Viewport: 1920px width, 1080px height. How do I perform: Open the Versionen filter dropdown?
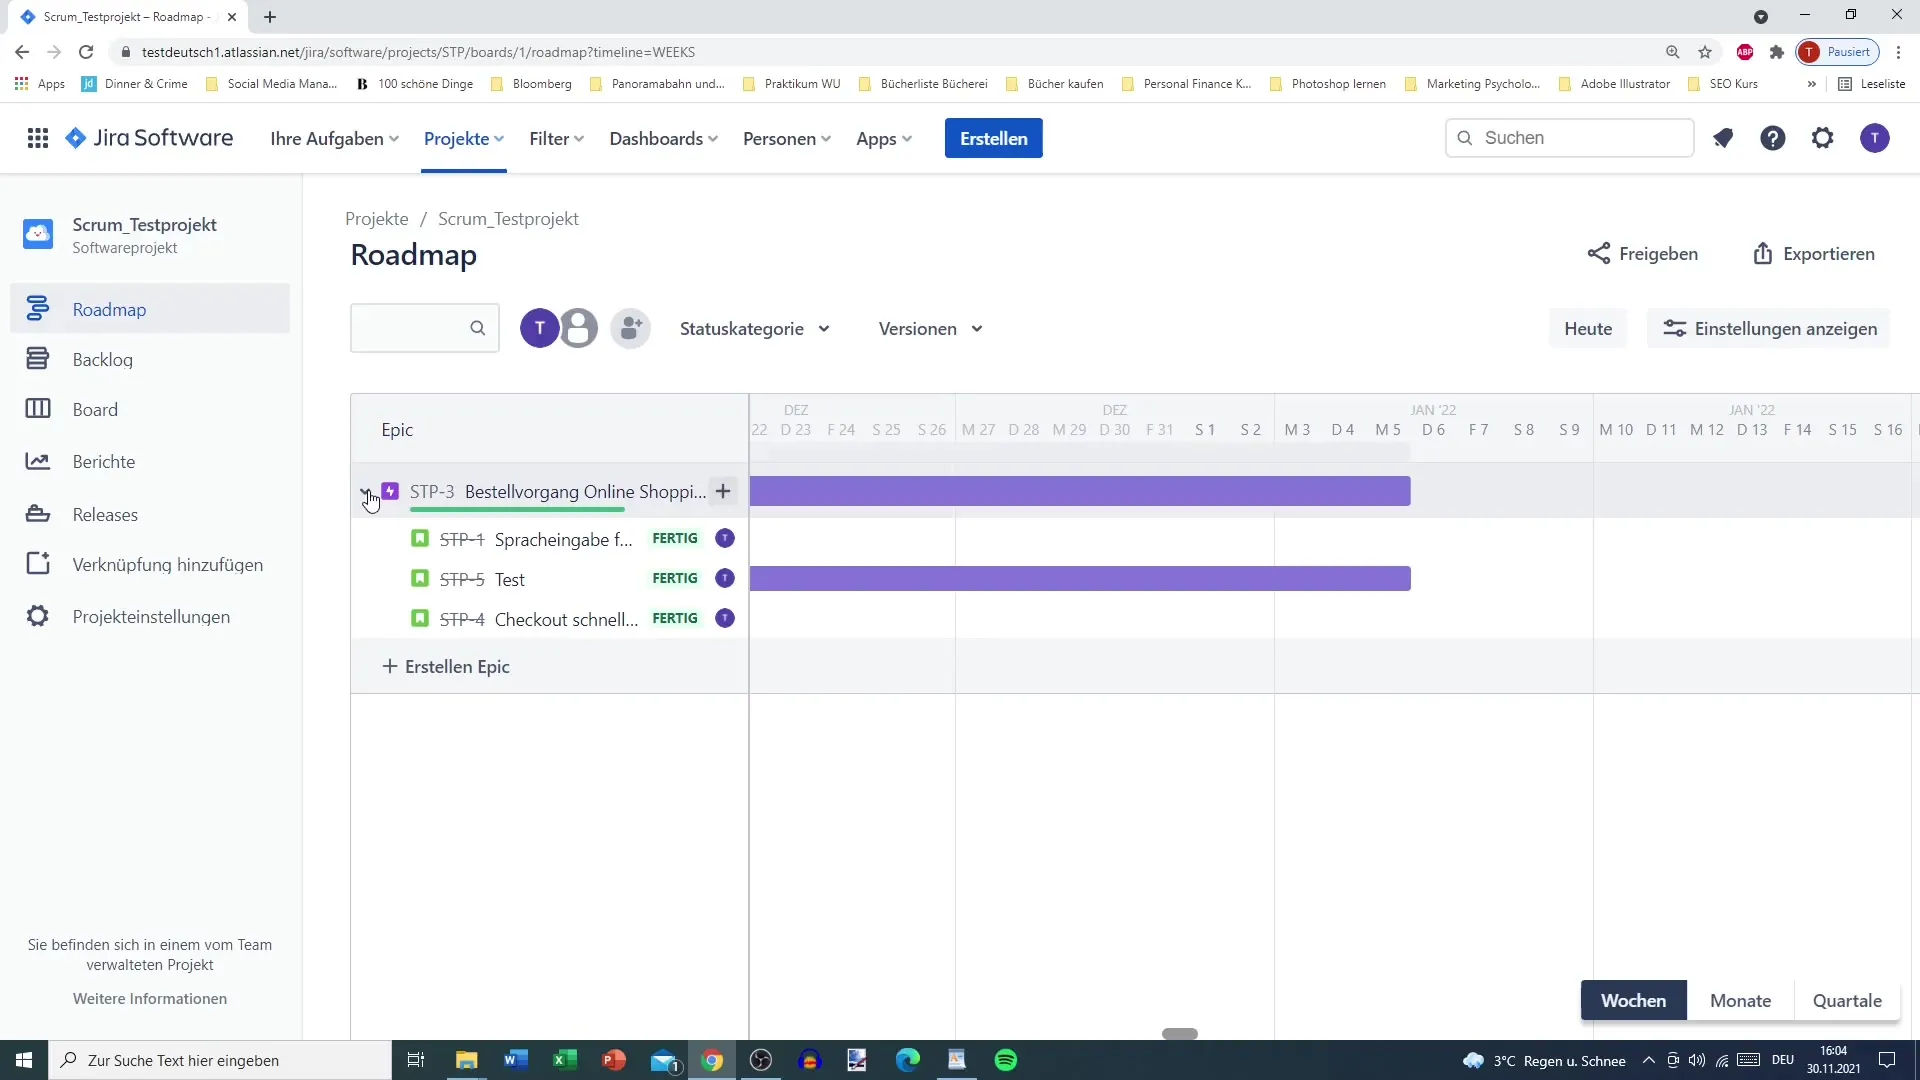click(x=931, y=328)
